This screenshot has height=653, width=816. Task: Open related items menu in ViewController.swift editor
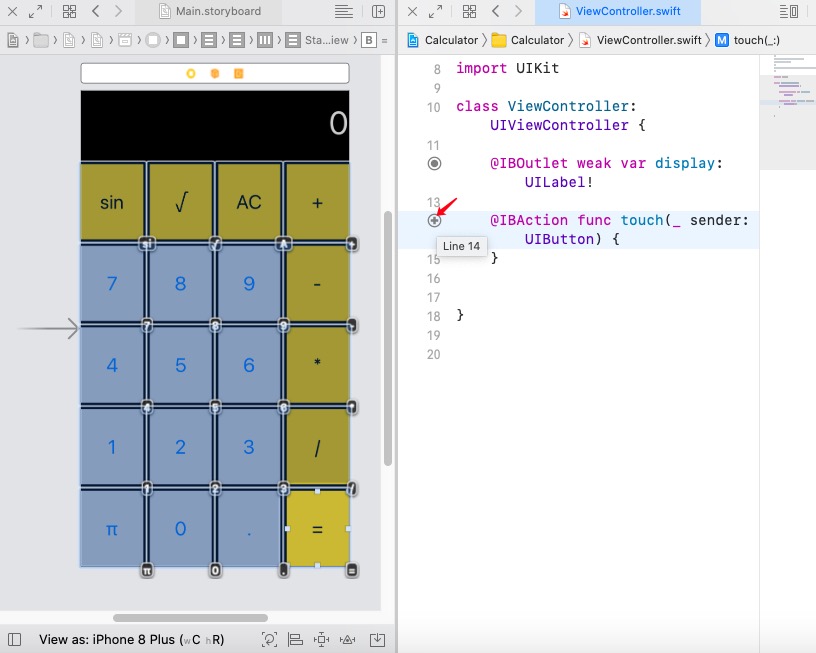coord(469,11)
